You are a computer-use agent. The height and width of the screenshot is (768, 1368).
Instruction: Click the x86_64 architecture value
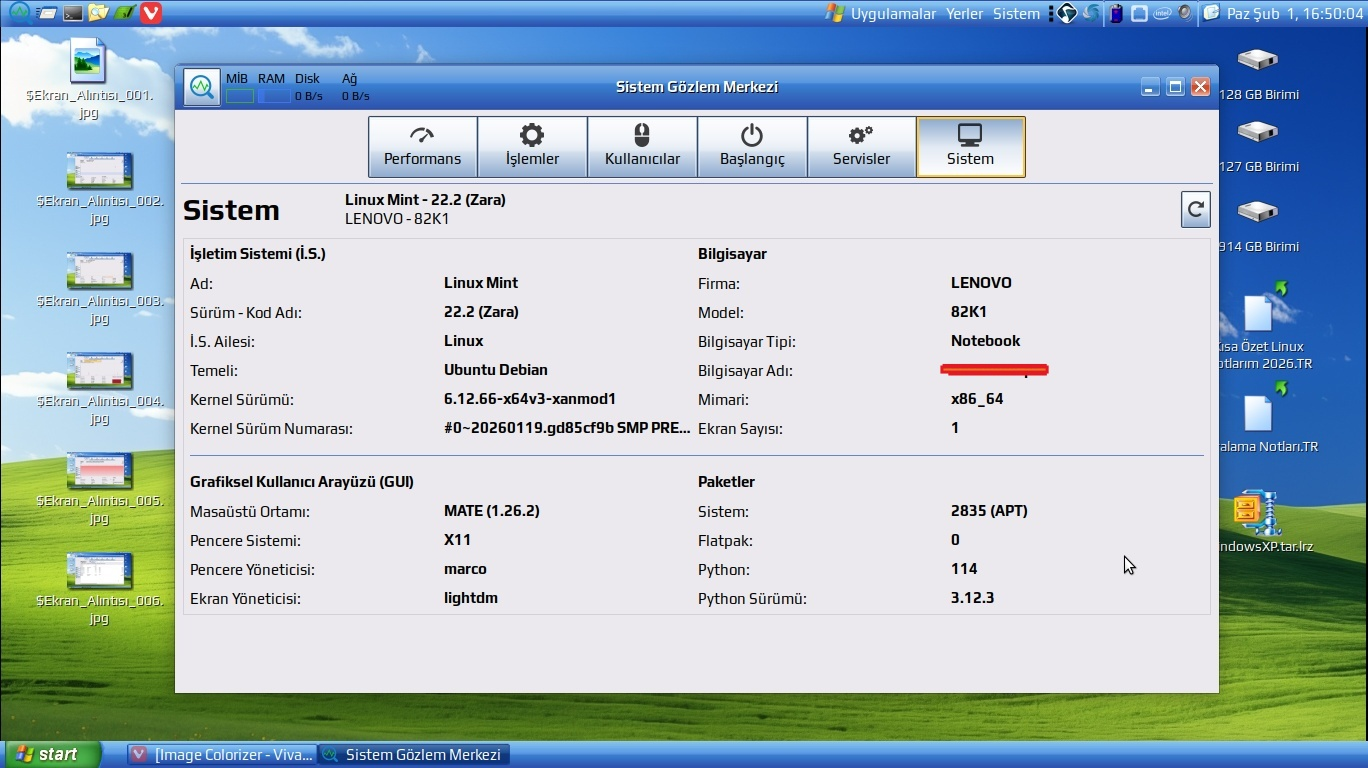point(977,399)
